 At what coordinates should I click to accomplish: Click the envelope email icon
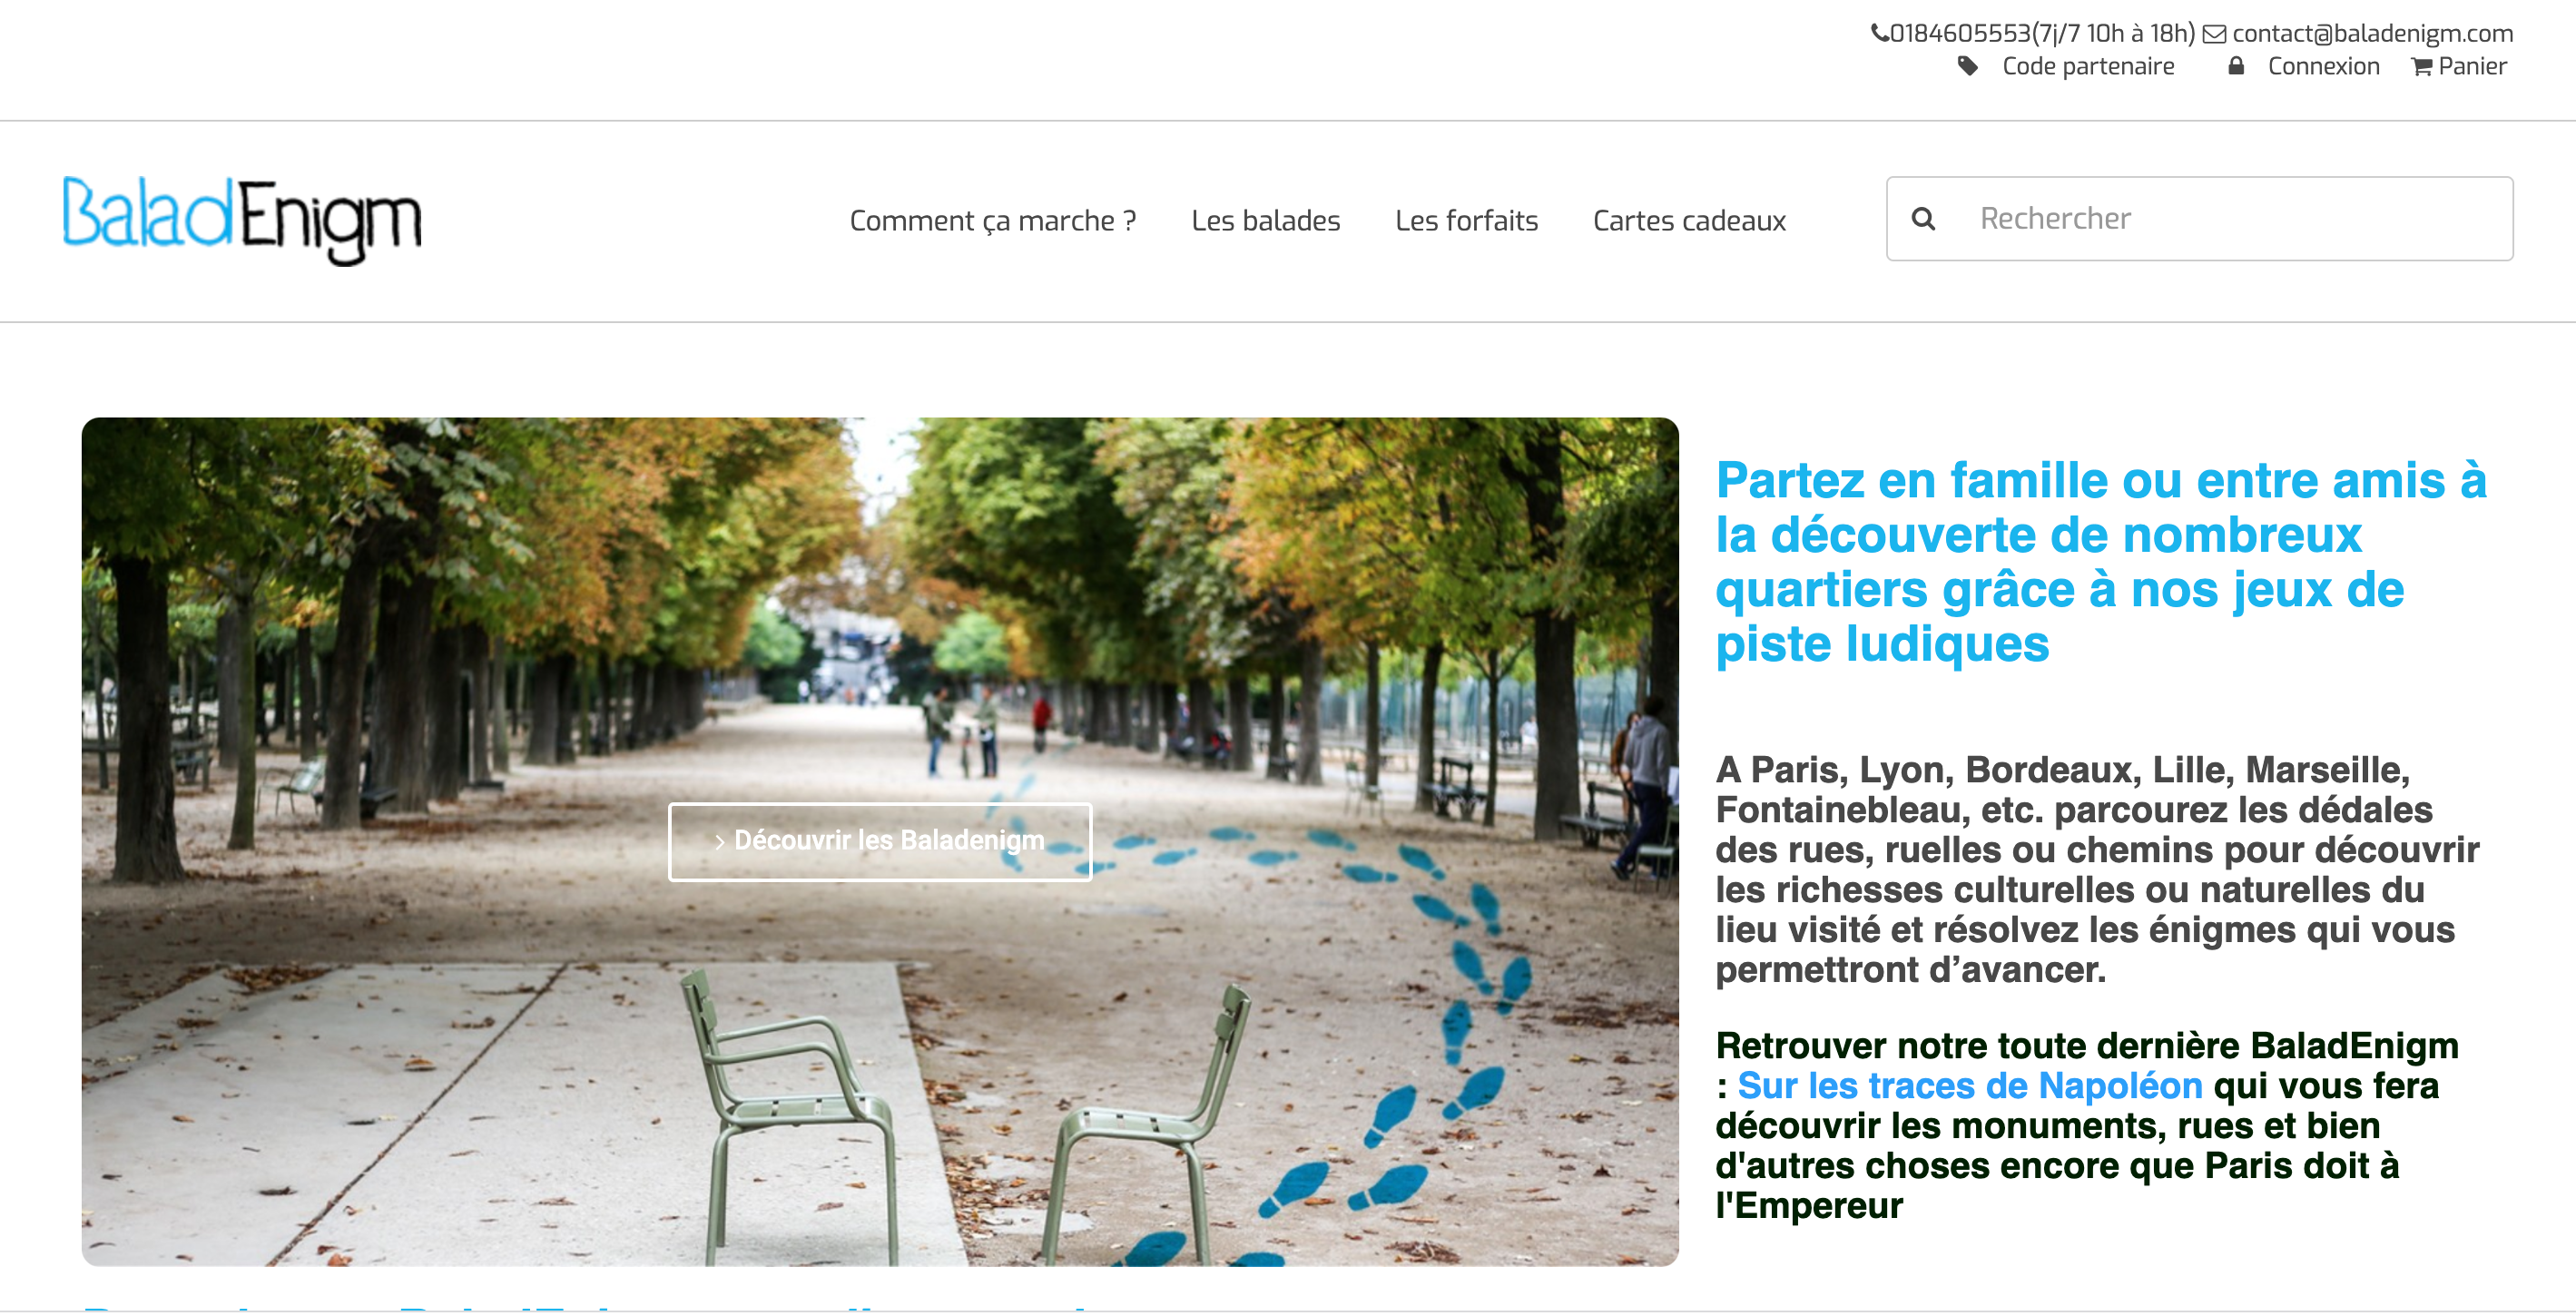click(x=2214, y=34)
